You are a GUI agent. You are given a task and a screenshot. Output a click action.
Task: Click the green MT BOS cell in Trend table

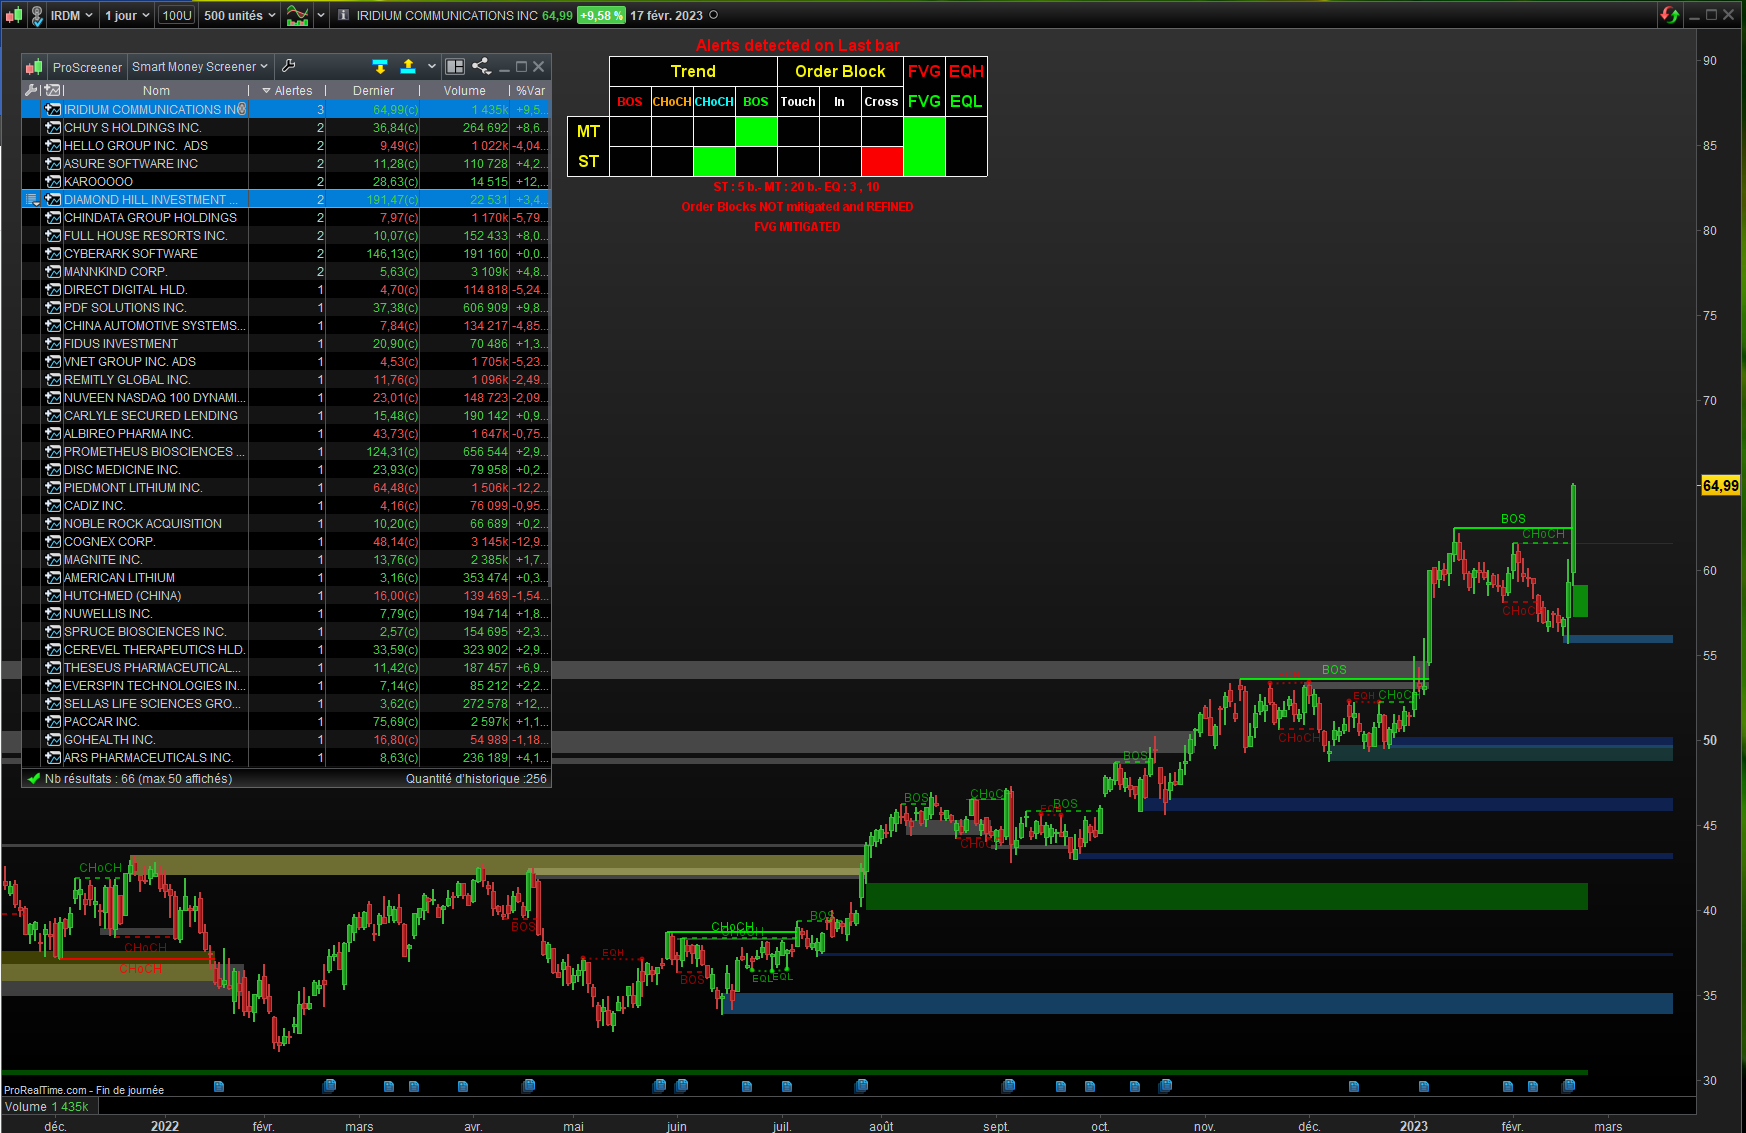(756, 131)
